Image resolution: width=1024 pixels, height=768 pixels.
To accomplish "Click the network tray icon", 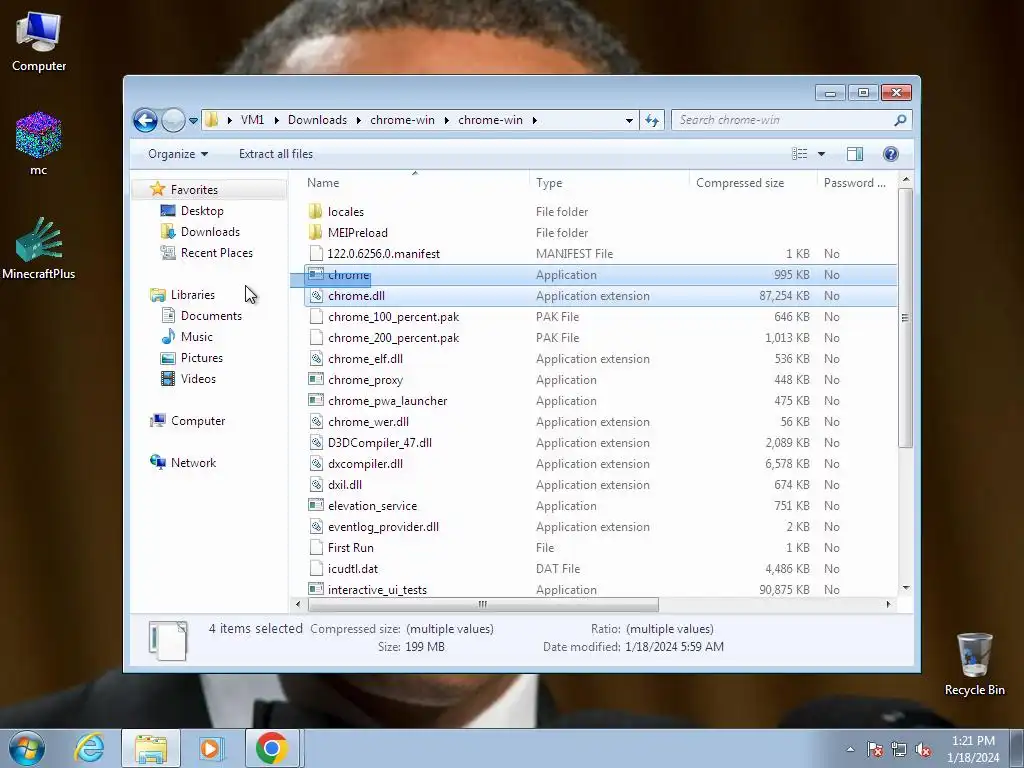I will [899, 750].
